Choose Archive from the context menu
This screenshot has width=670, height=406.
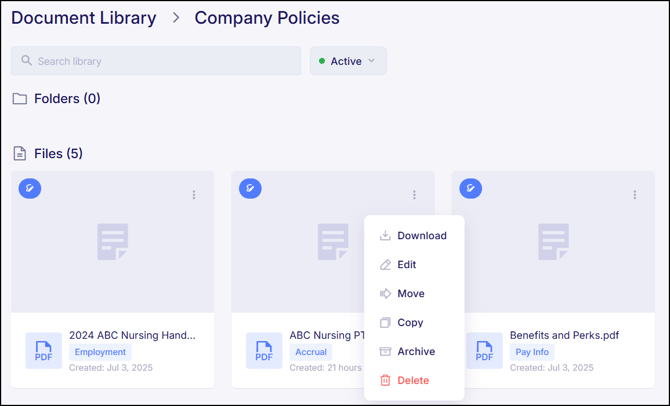click(414, 351)
